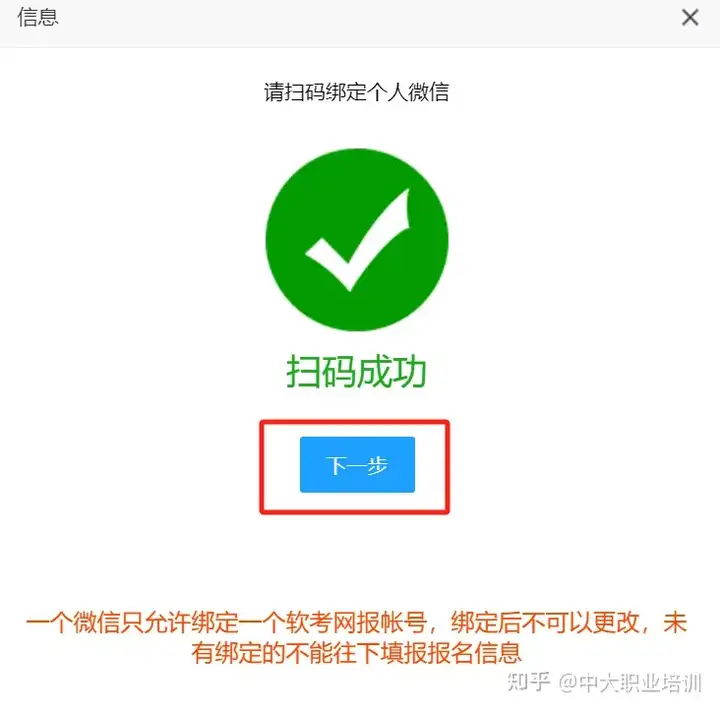This screenshot has width=720, height=712.
Task: Click warning line 有绑定的不能往下填报报名信息
Action: tap(356, 653)
